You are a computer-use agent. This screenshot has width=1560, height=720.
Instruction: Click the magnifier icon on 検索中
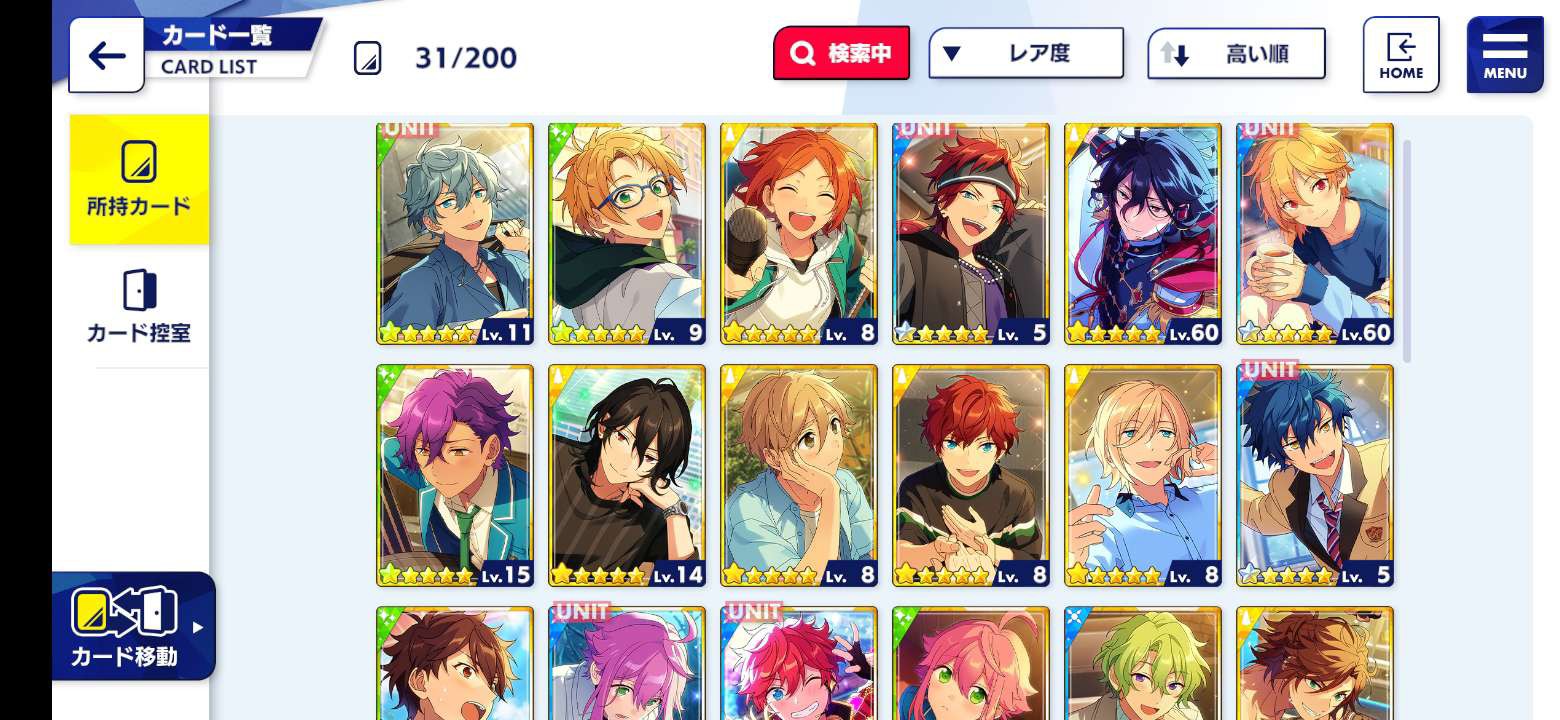click(802, 54)
